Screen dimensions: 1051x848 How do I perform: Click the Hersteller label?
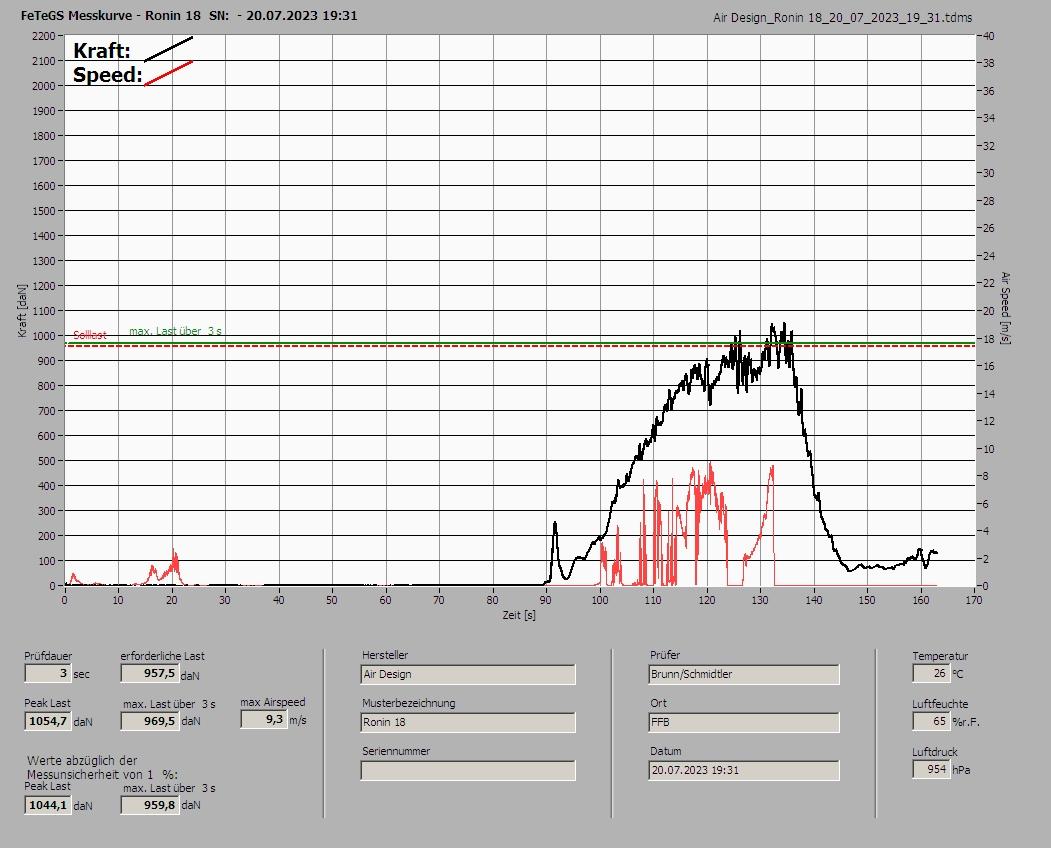(385, 655)
